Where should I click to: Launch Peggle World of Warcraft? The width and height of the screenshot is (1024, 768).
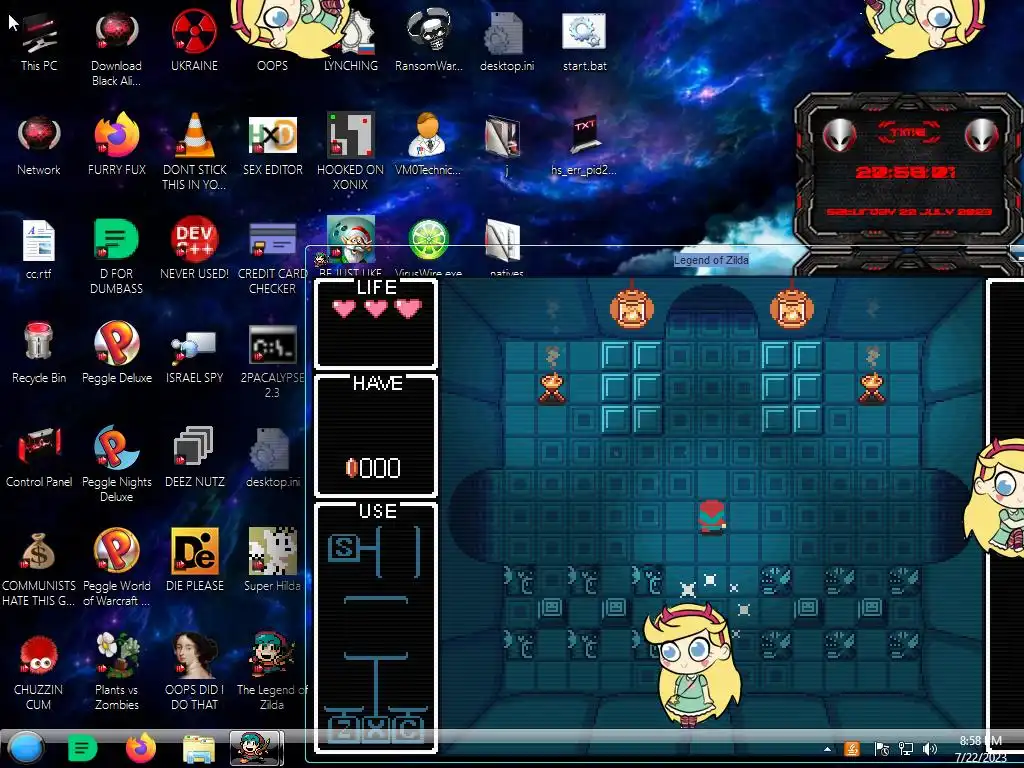(116, 569)
